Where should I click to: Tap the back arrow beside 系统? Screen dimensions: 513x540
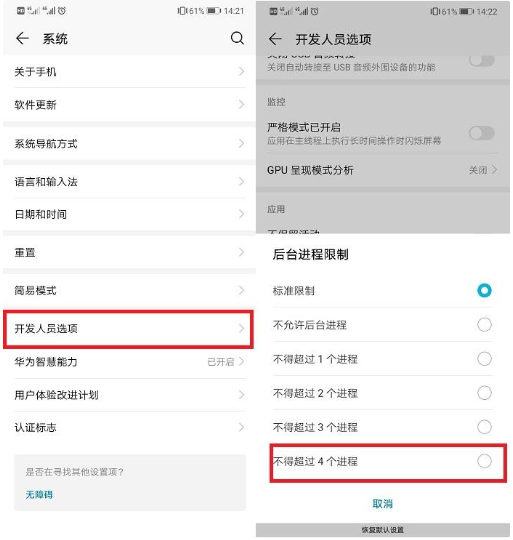pyautogui.click(x=22, y=38)
